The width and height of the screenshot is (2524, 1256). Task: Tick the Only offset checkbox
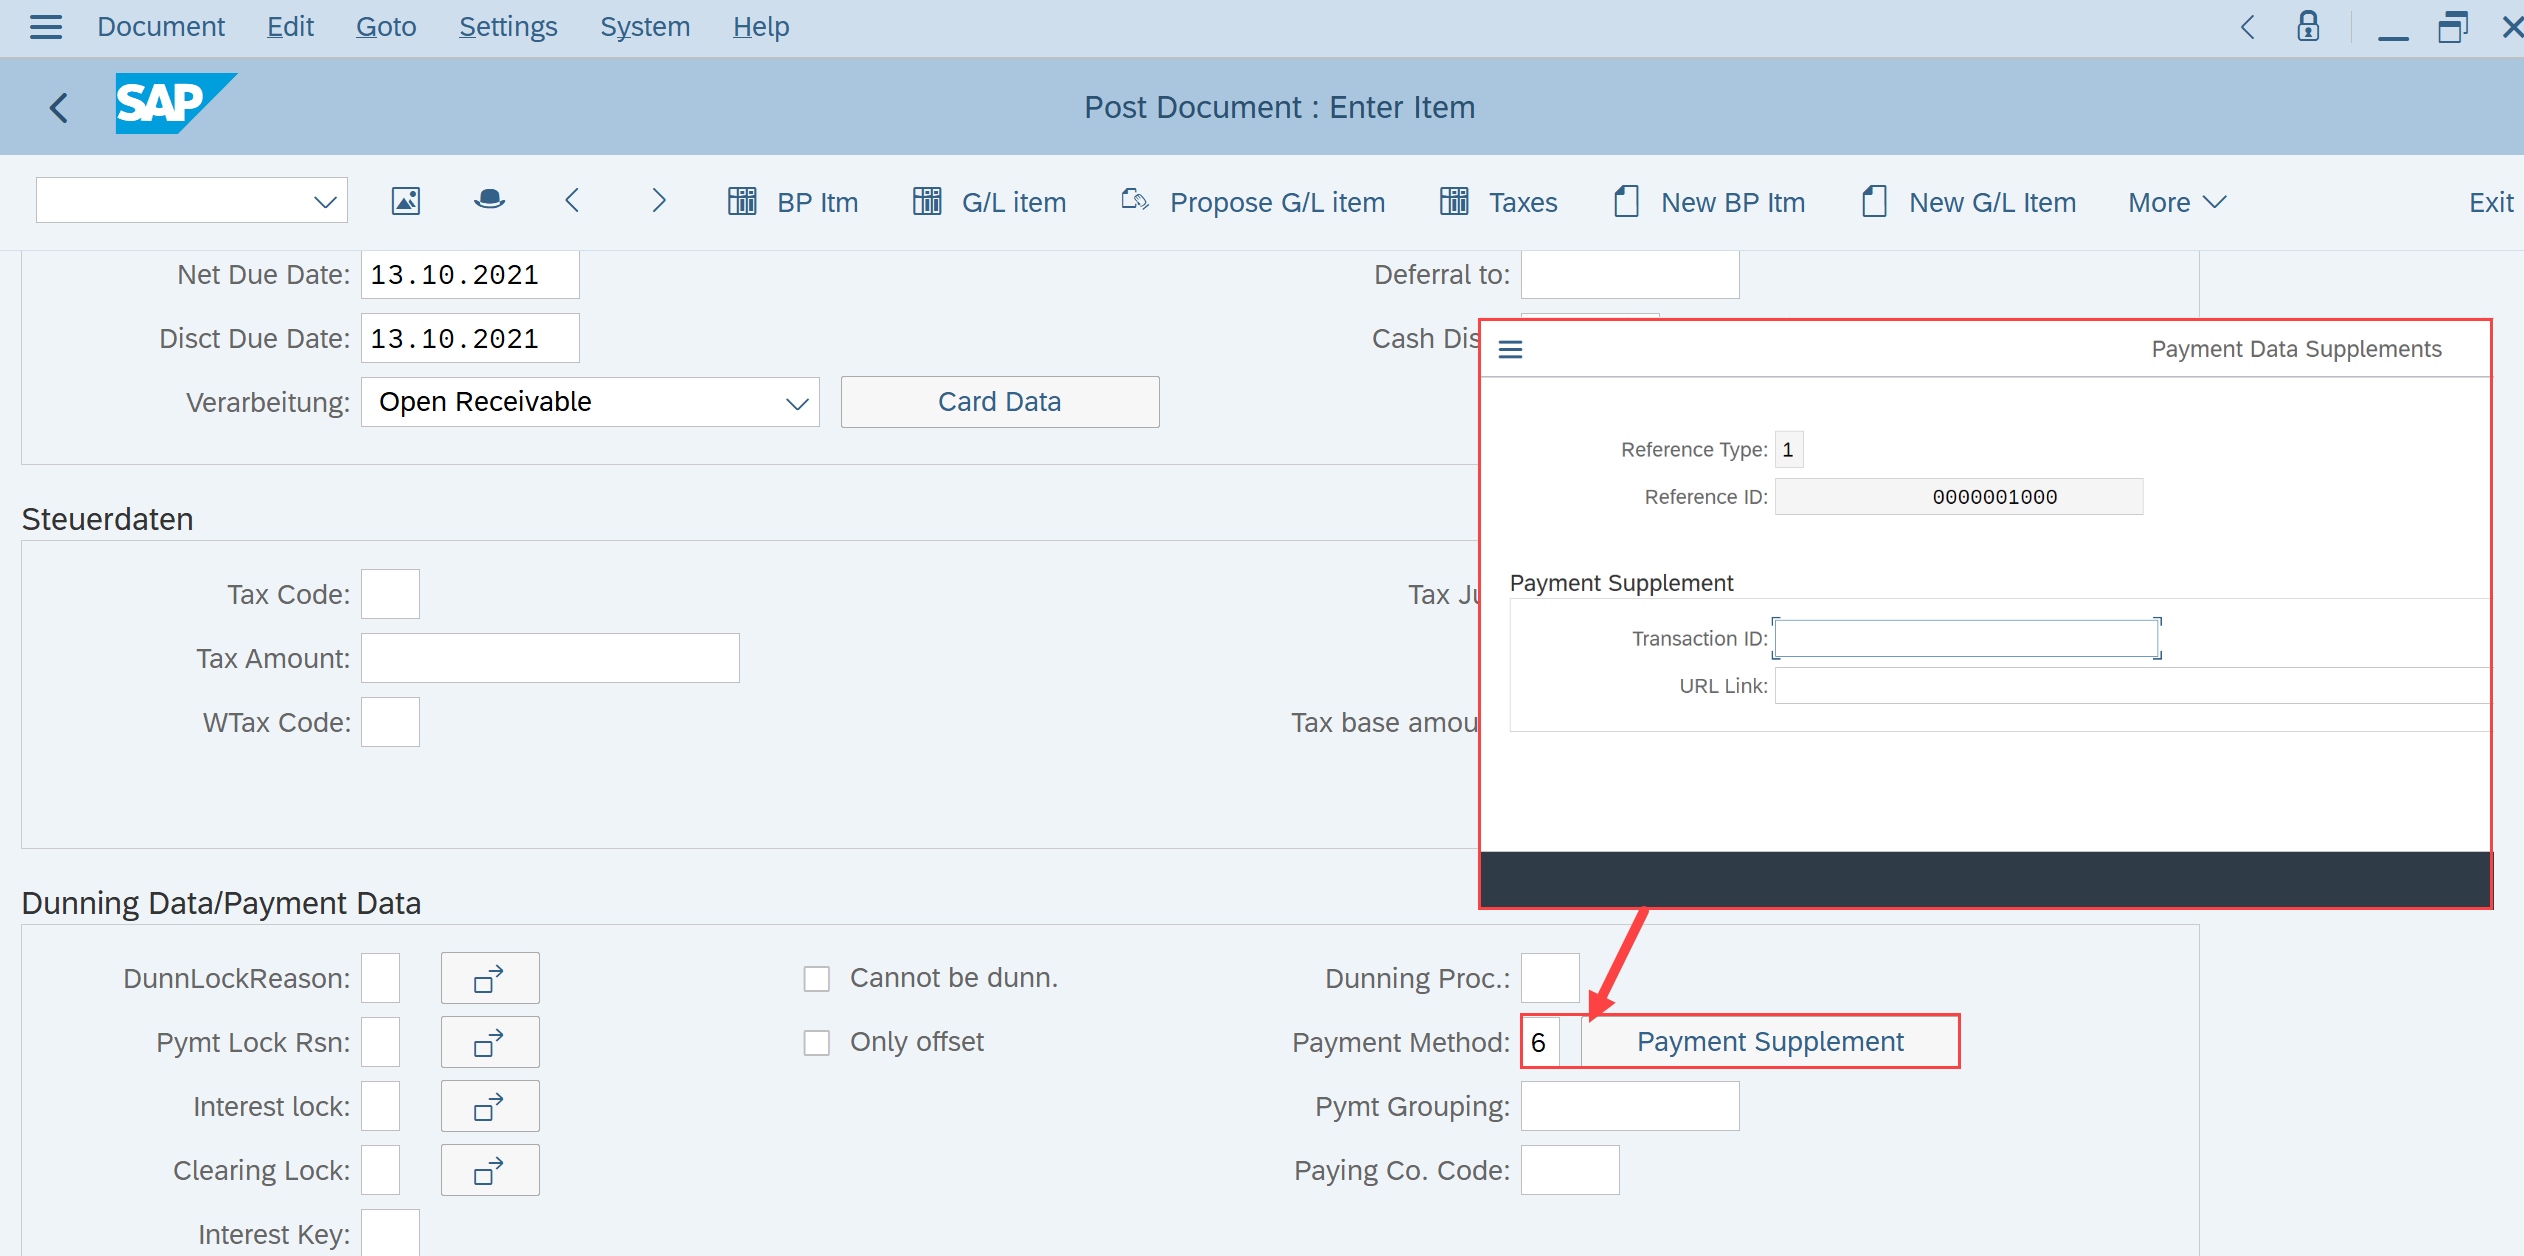(x=817, y=1042)
